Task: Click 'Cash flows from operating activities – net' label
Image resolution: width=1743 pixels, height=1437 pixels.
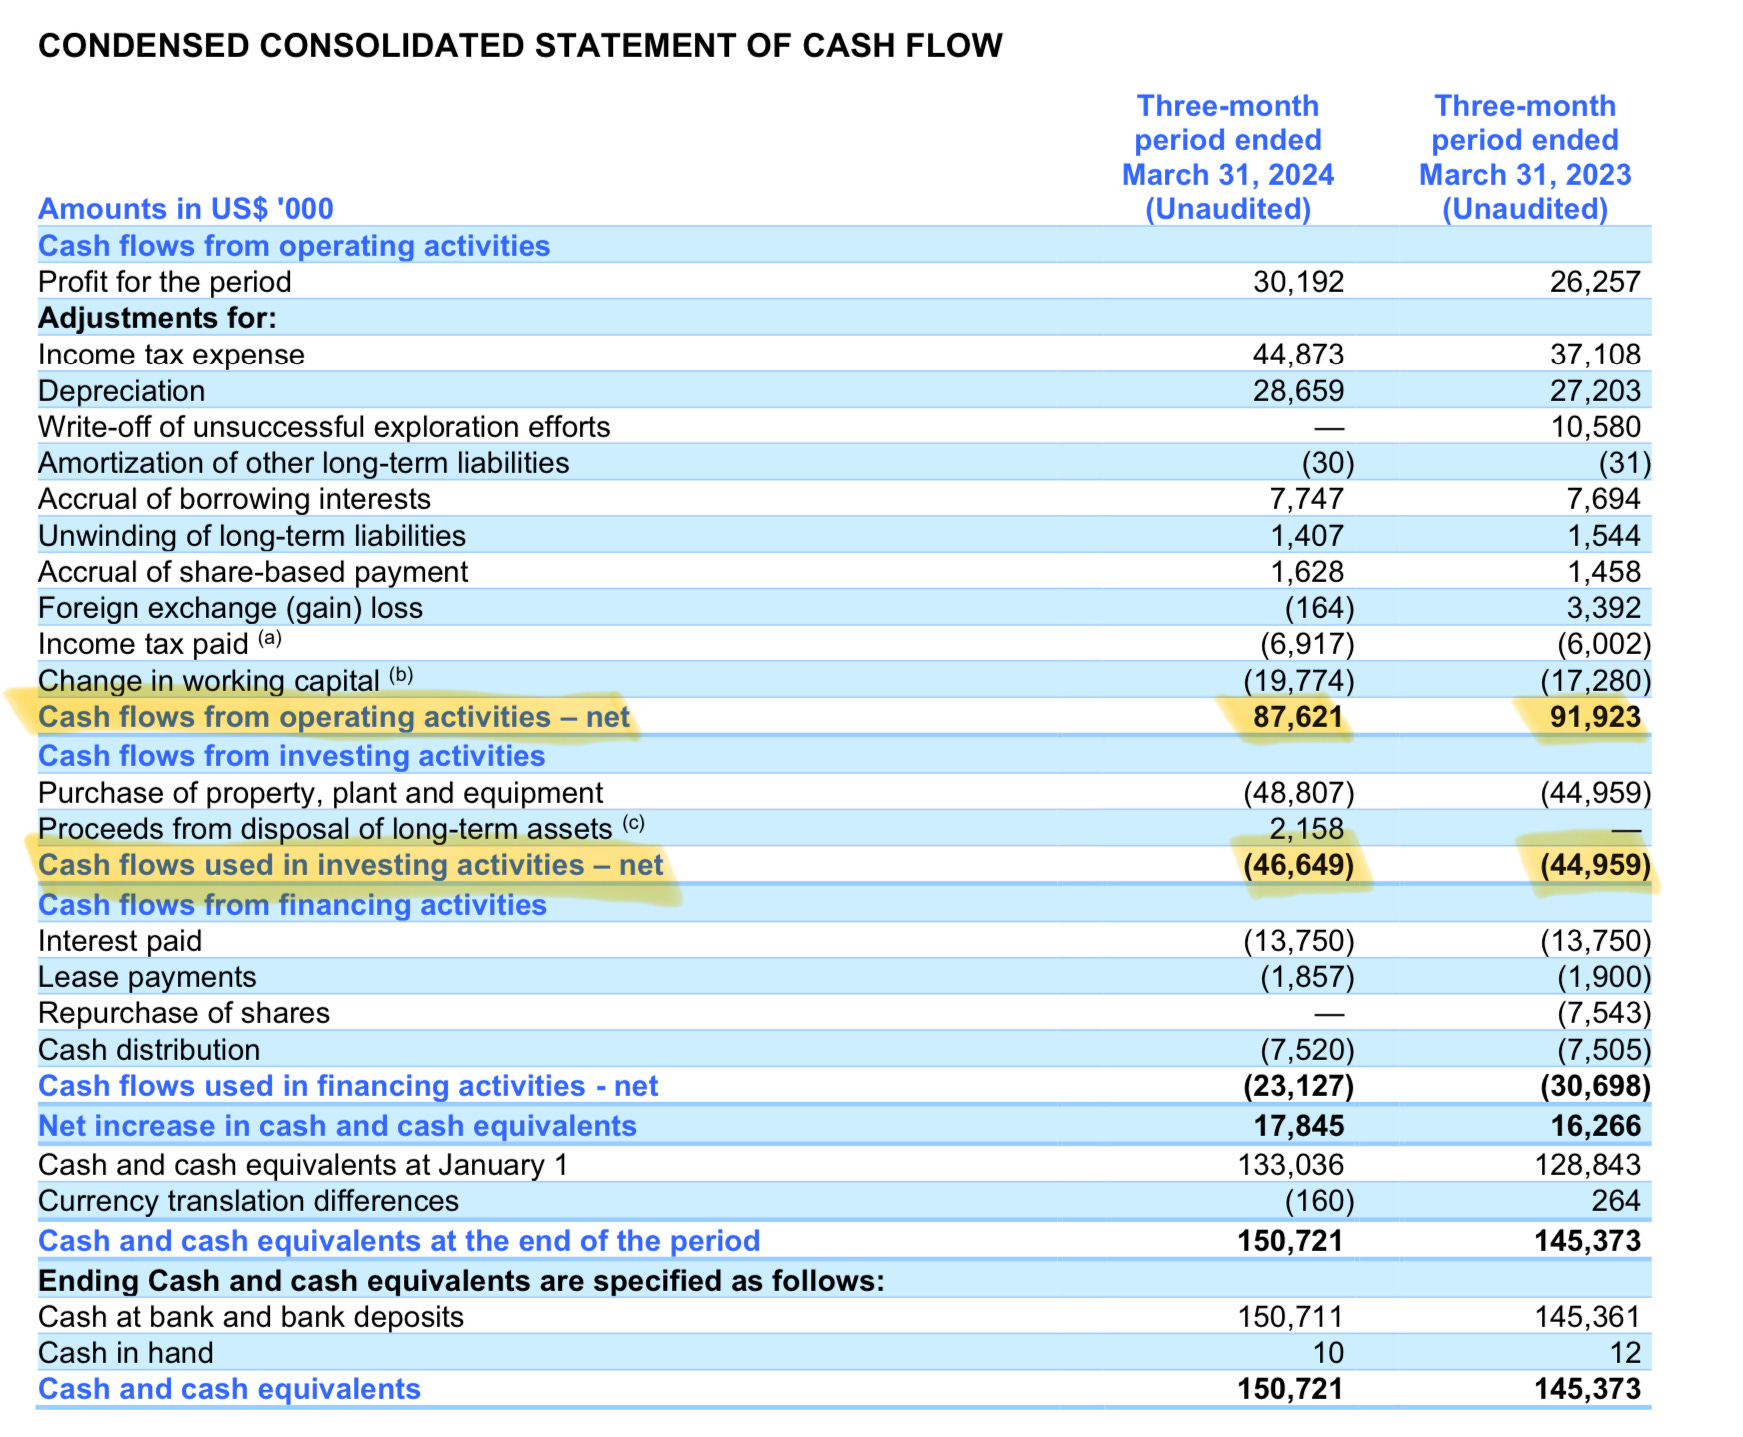Action: (334, 717)
